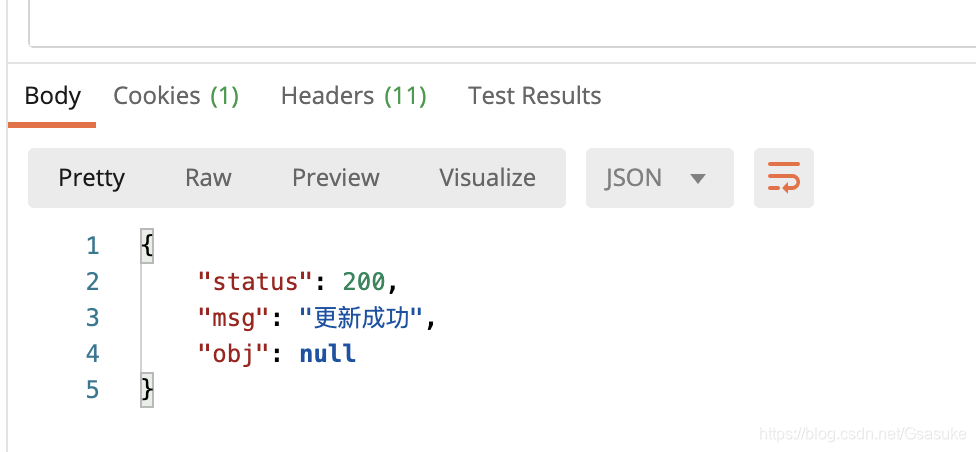Click line number 5 in the gutter

pyautogui.click(x=93, y=390)
